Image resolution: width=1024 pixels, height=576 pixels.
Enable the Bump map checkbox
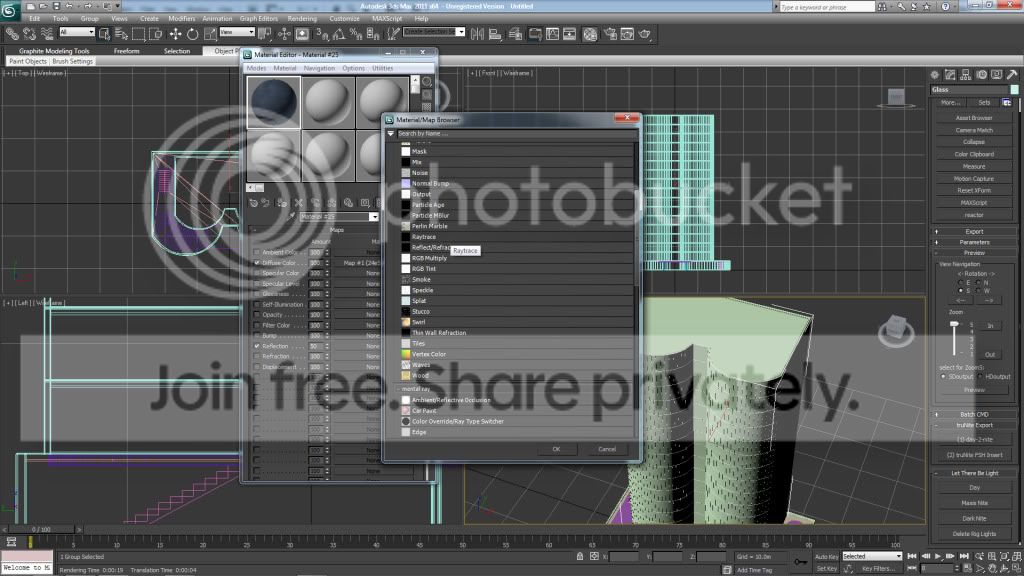(x=257, y=336)
